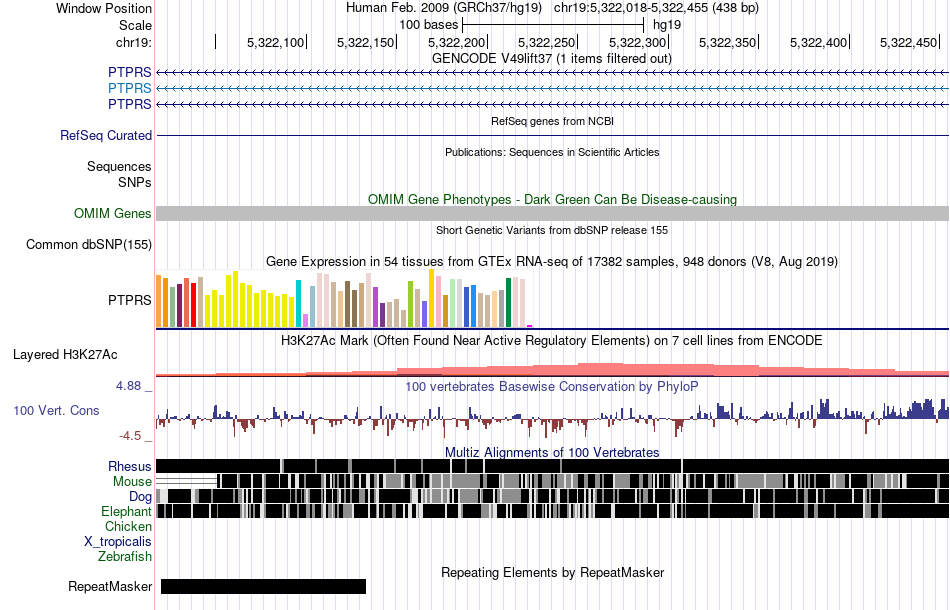Click the -4.5 conservation minimum value
The height and width of the screenshot is (610, 950).
[x=130, y=436]
